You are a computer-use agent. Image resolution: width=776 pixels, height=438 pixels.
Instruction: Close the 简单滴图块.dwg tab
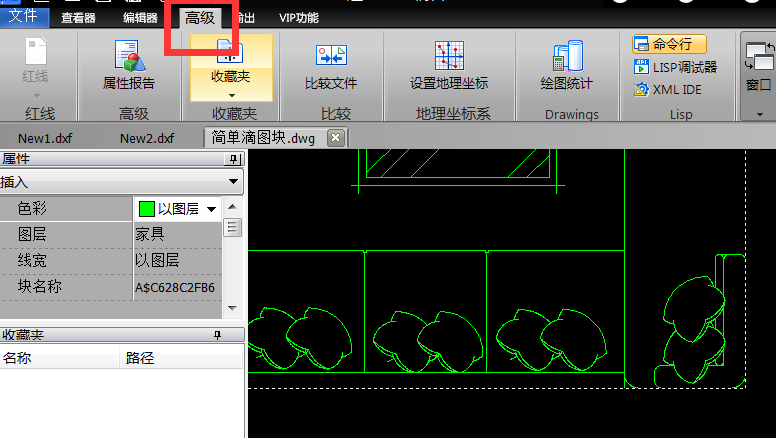tap(336, 138)
